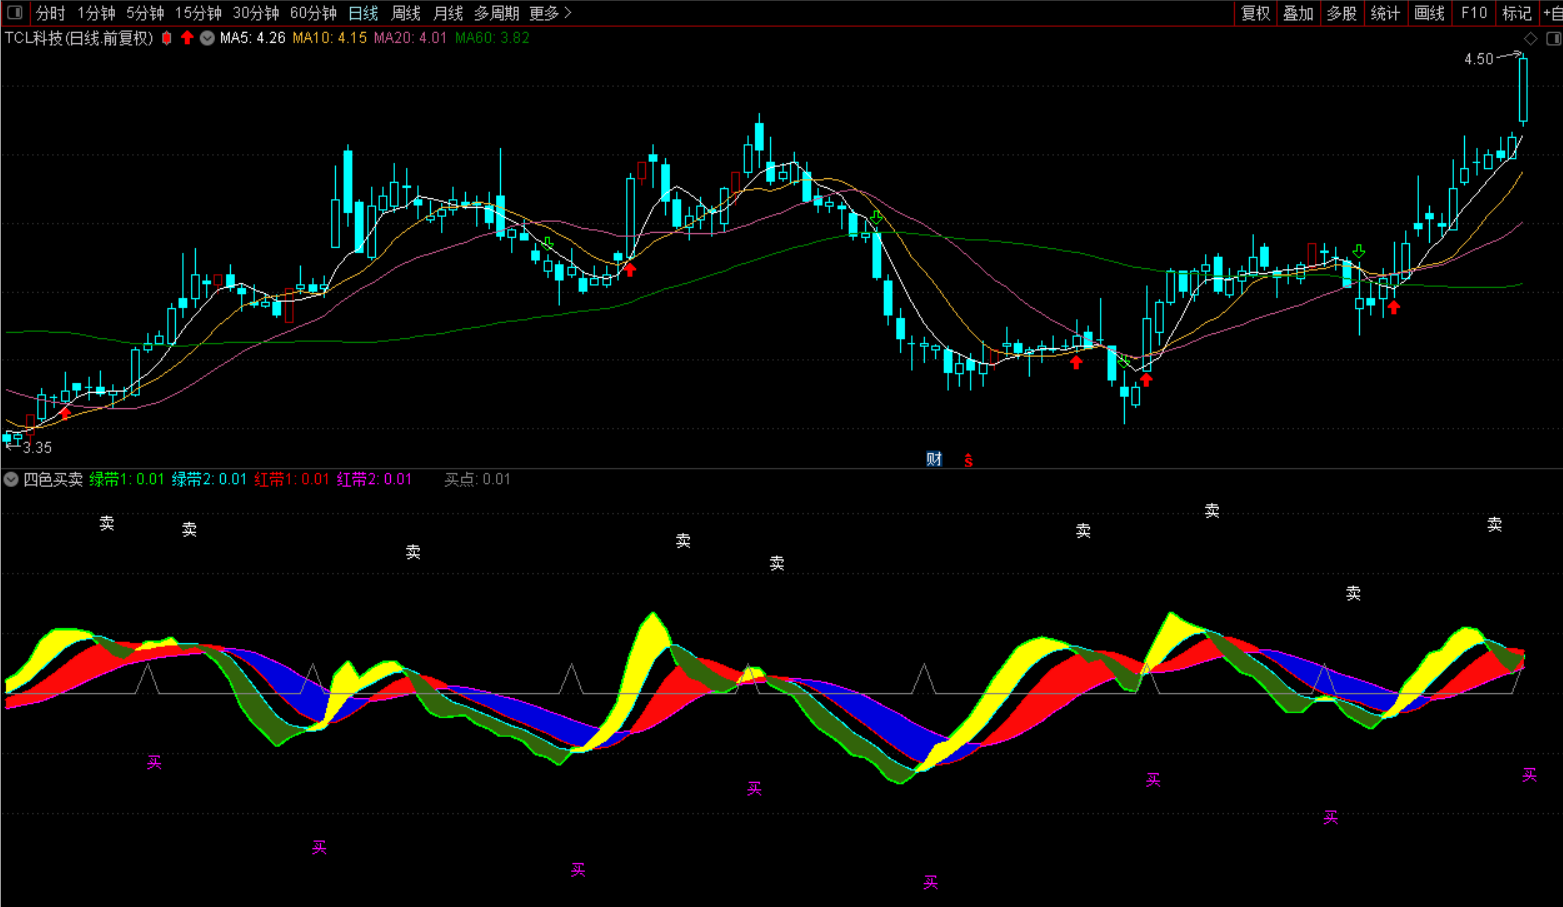Click the 4.50 high price label
The image size is (1563, 907).
(1478, 59)
